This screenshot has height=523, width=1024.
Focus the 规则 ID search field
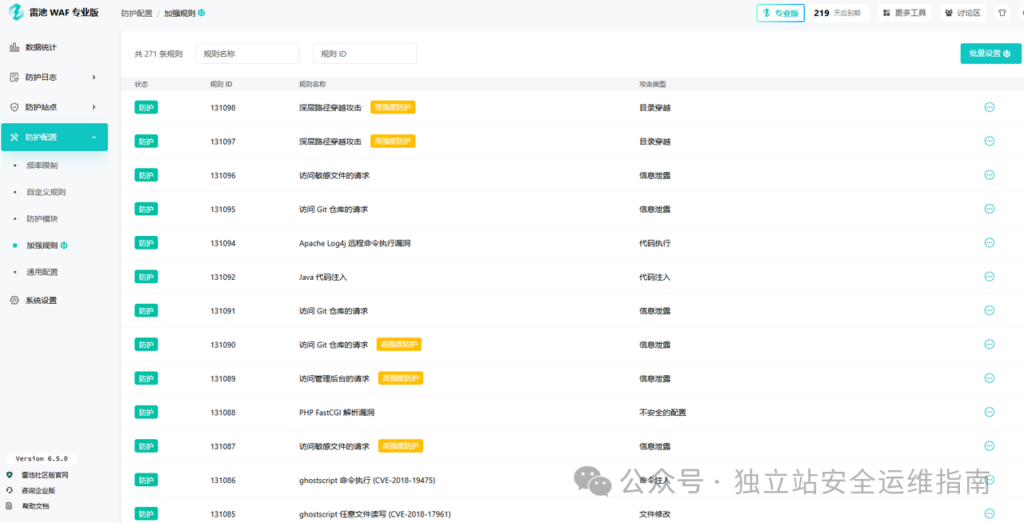pyautogui.click(x=365, y=54)
